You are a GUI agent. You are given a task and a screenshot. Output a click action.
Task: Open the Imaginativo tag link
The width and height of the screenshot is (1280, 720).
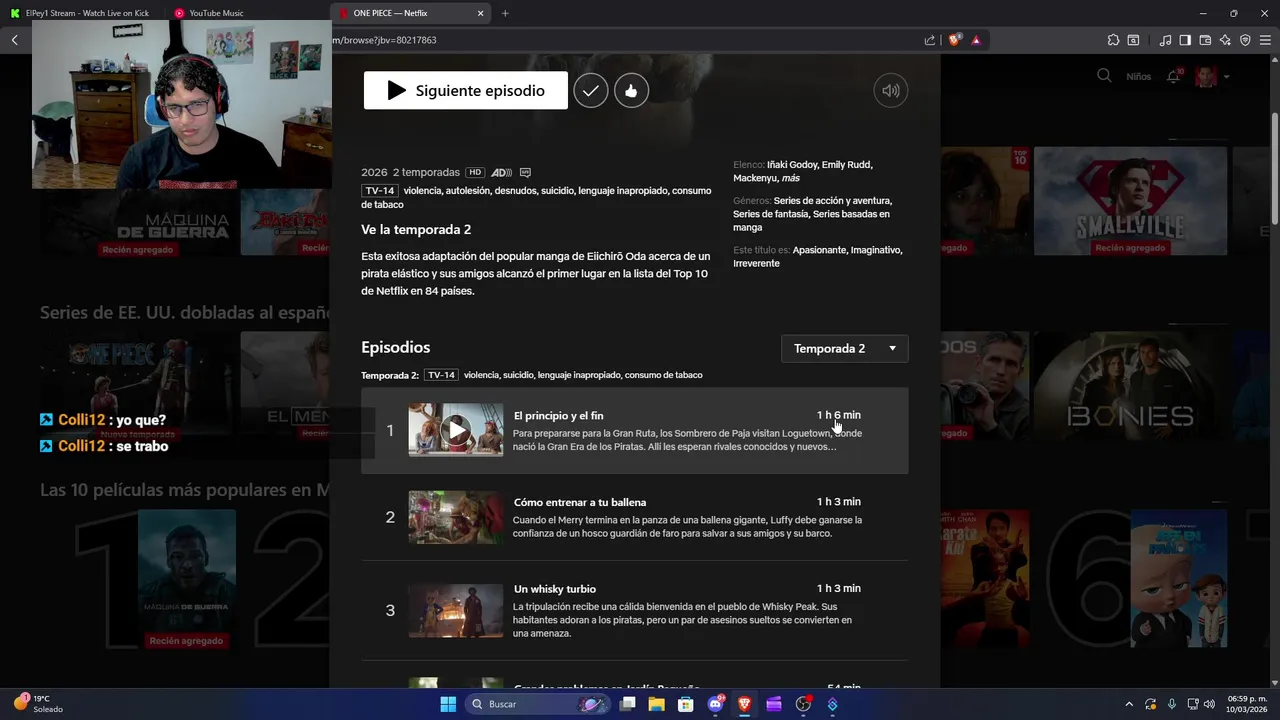[x=876, y=250]
